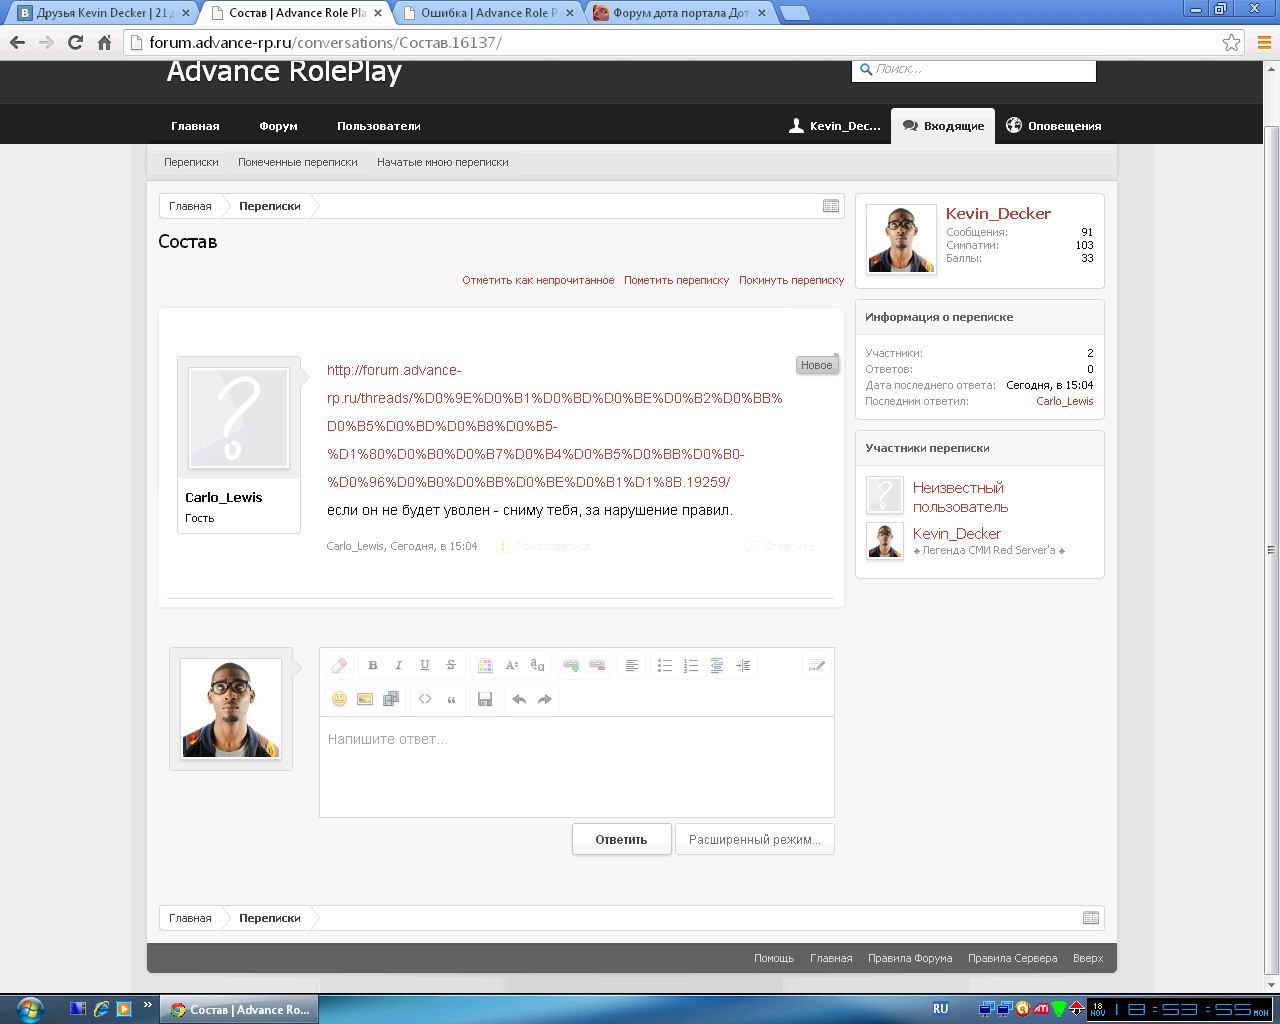Viewport: 1280px width, 1024px height.
Task: Open the Пользователи navigation tab
Action: 379,126
